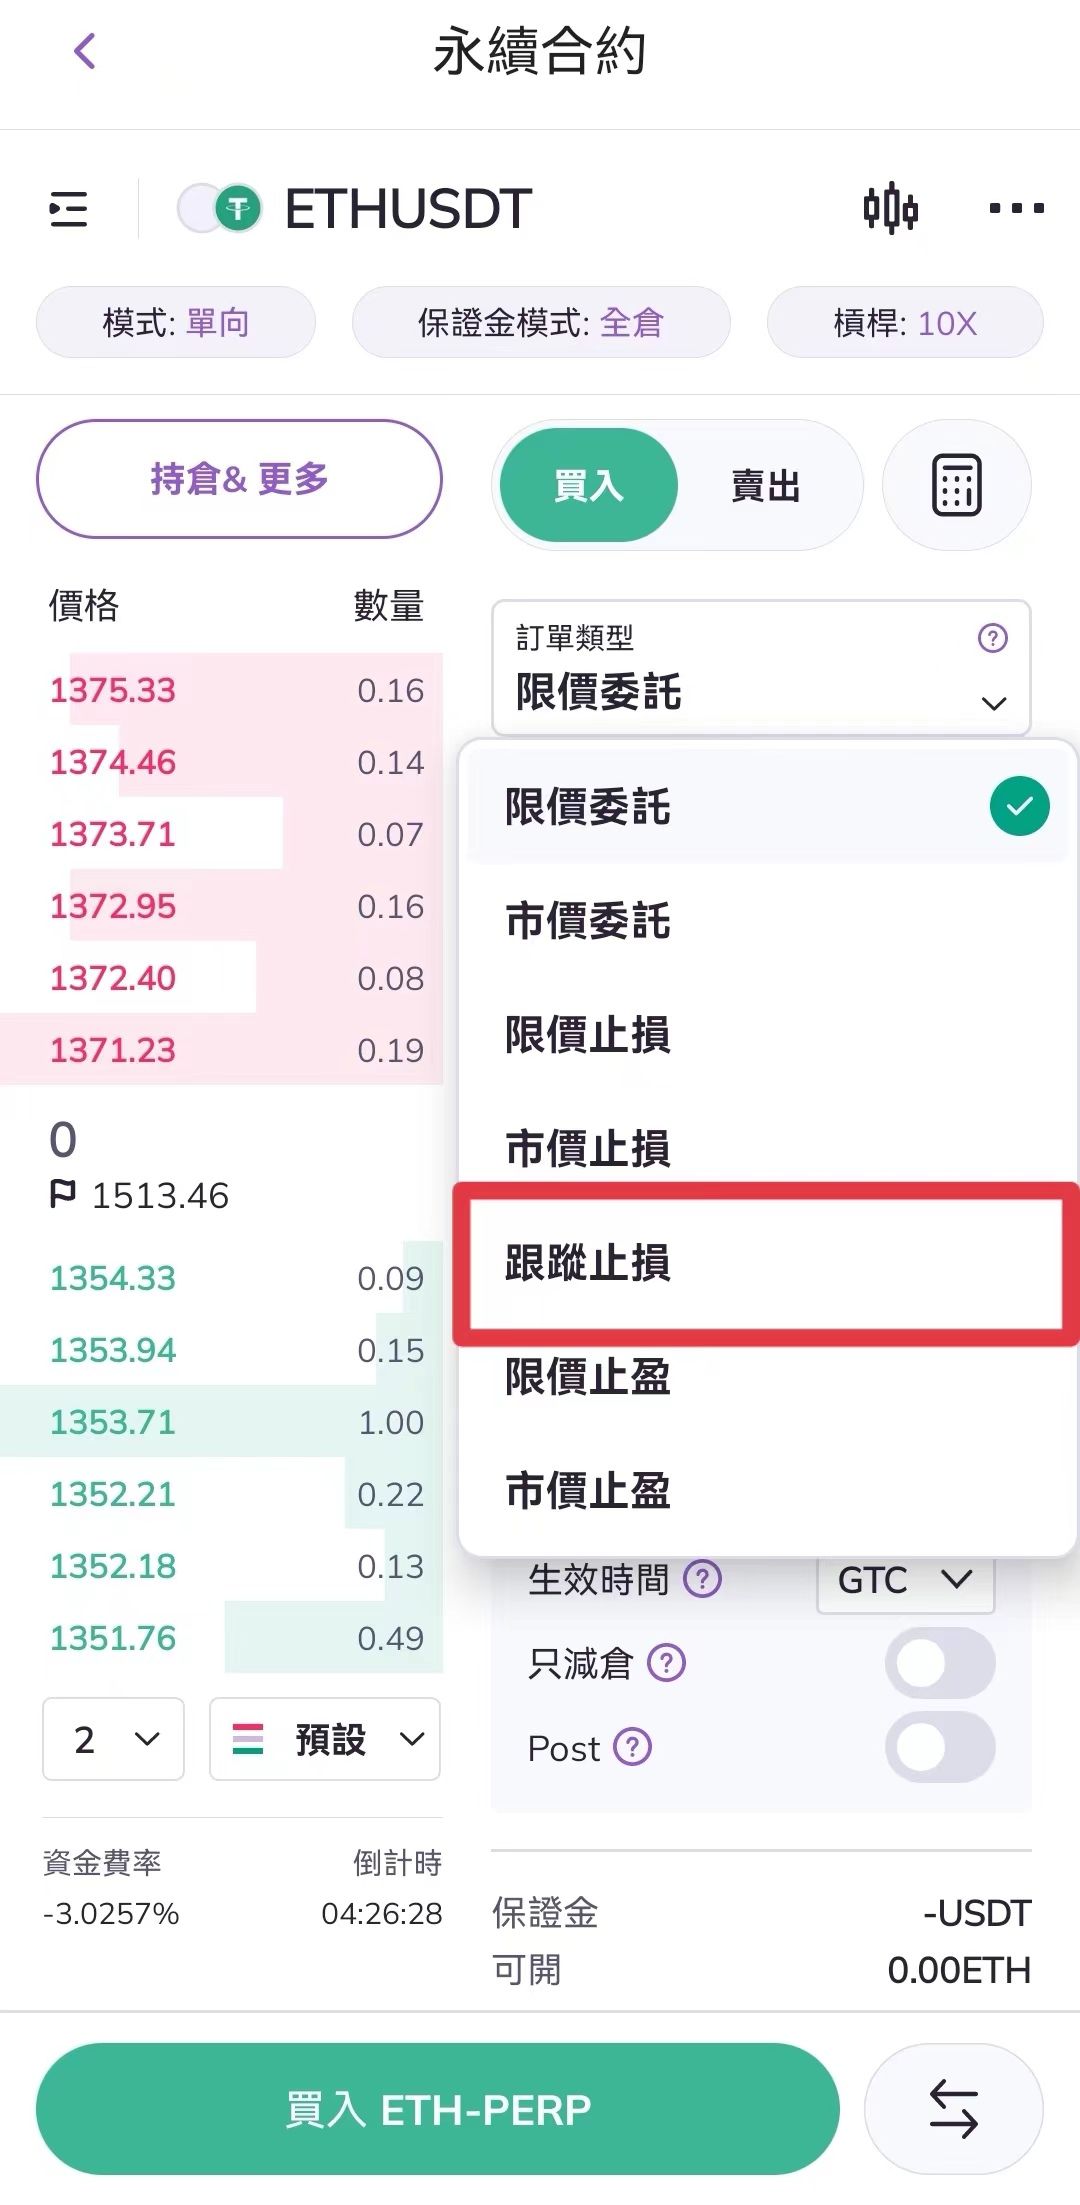The height and width of the screenshot is (2205, 1080).
Task: Select 跟蹤止損 from order type list
Action: (x=765, y=1263)
